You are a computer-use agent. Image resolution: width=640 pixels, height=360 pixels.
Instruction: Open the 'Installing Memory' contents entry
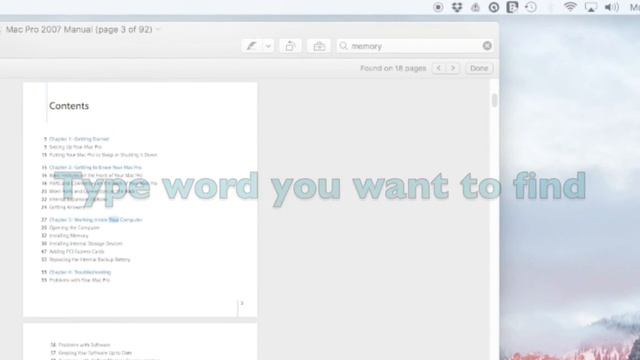coord(69,236)
